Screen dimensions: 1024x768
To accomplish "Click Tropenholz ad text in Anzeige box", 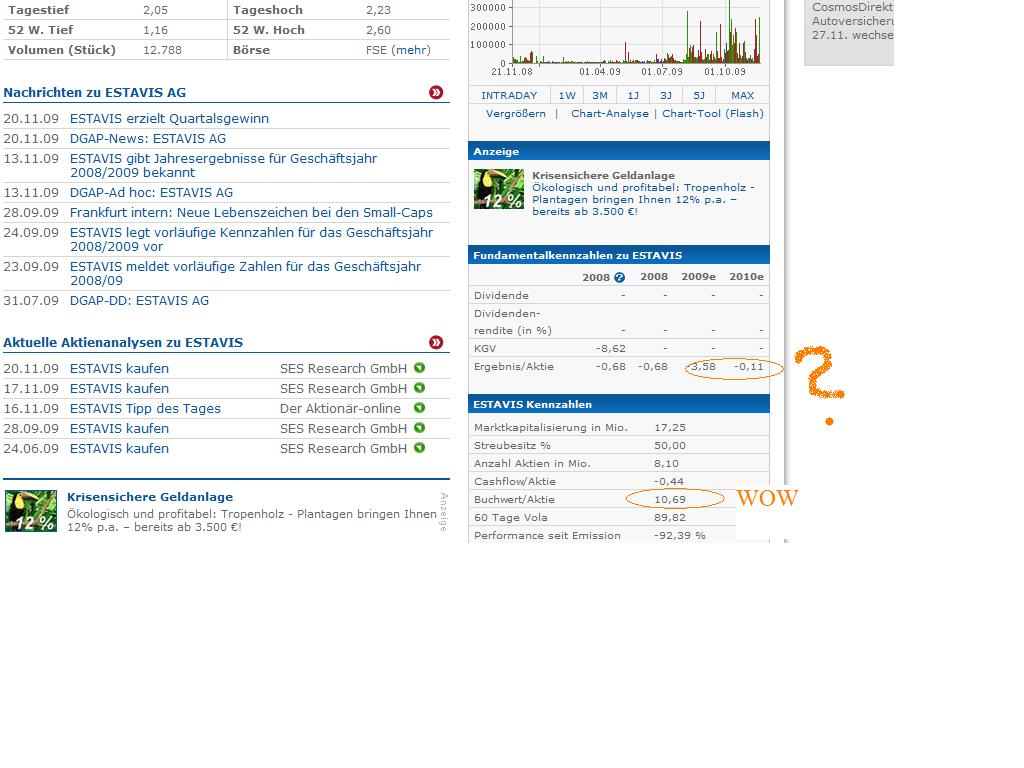I will pos(643,199).
